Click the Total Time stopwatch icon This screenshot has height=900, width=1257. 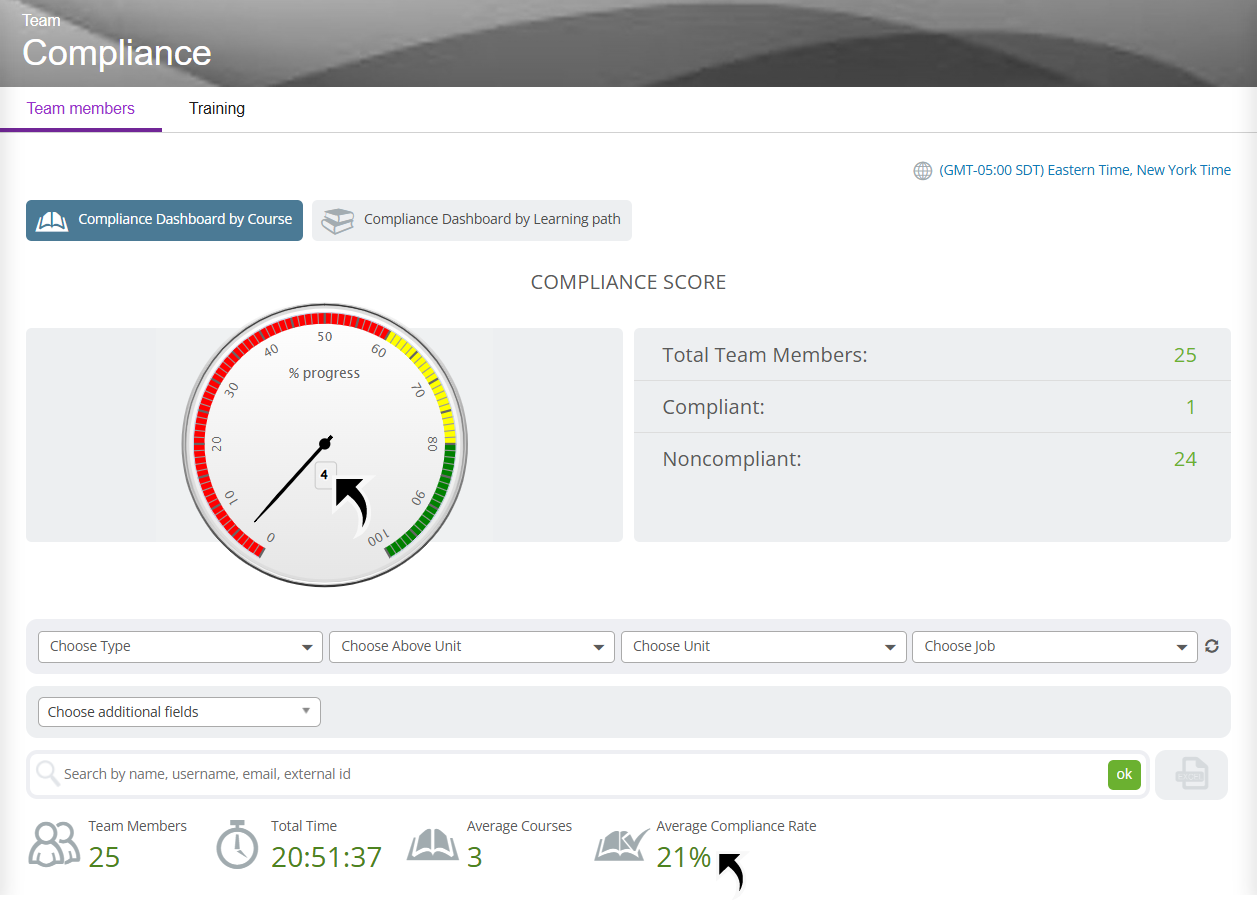point(237,844)
